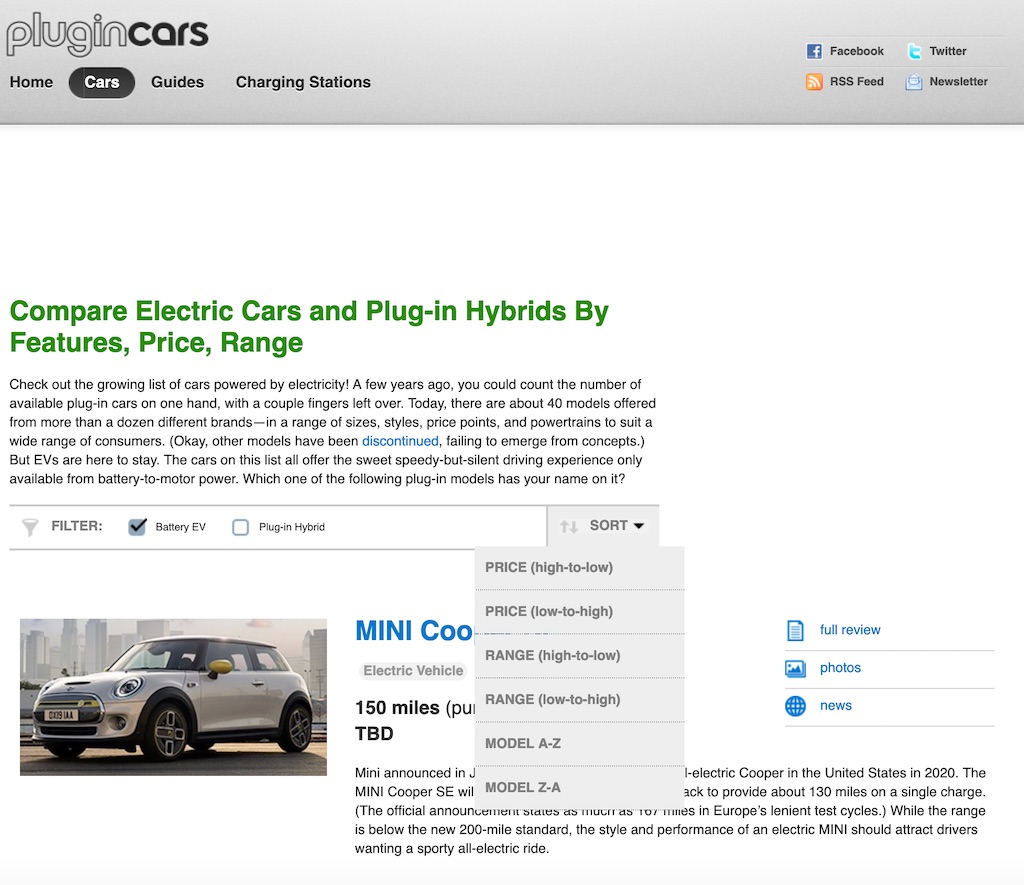The width and height of the screenshot is (1024, 885).
Task: Open the Cars navigation tab
Action: [102, 82]
